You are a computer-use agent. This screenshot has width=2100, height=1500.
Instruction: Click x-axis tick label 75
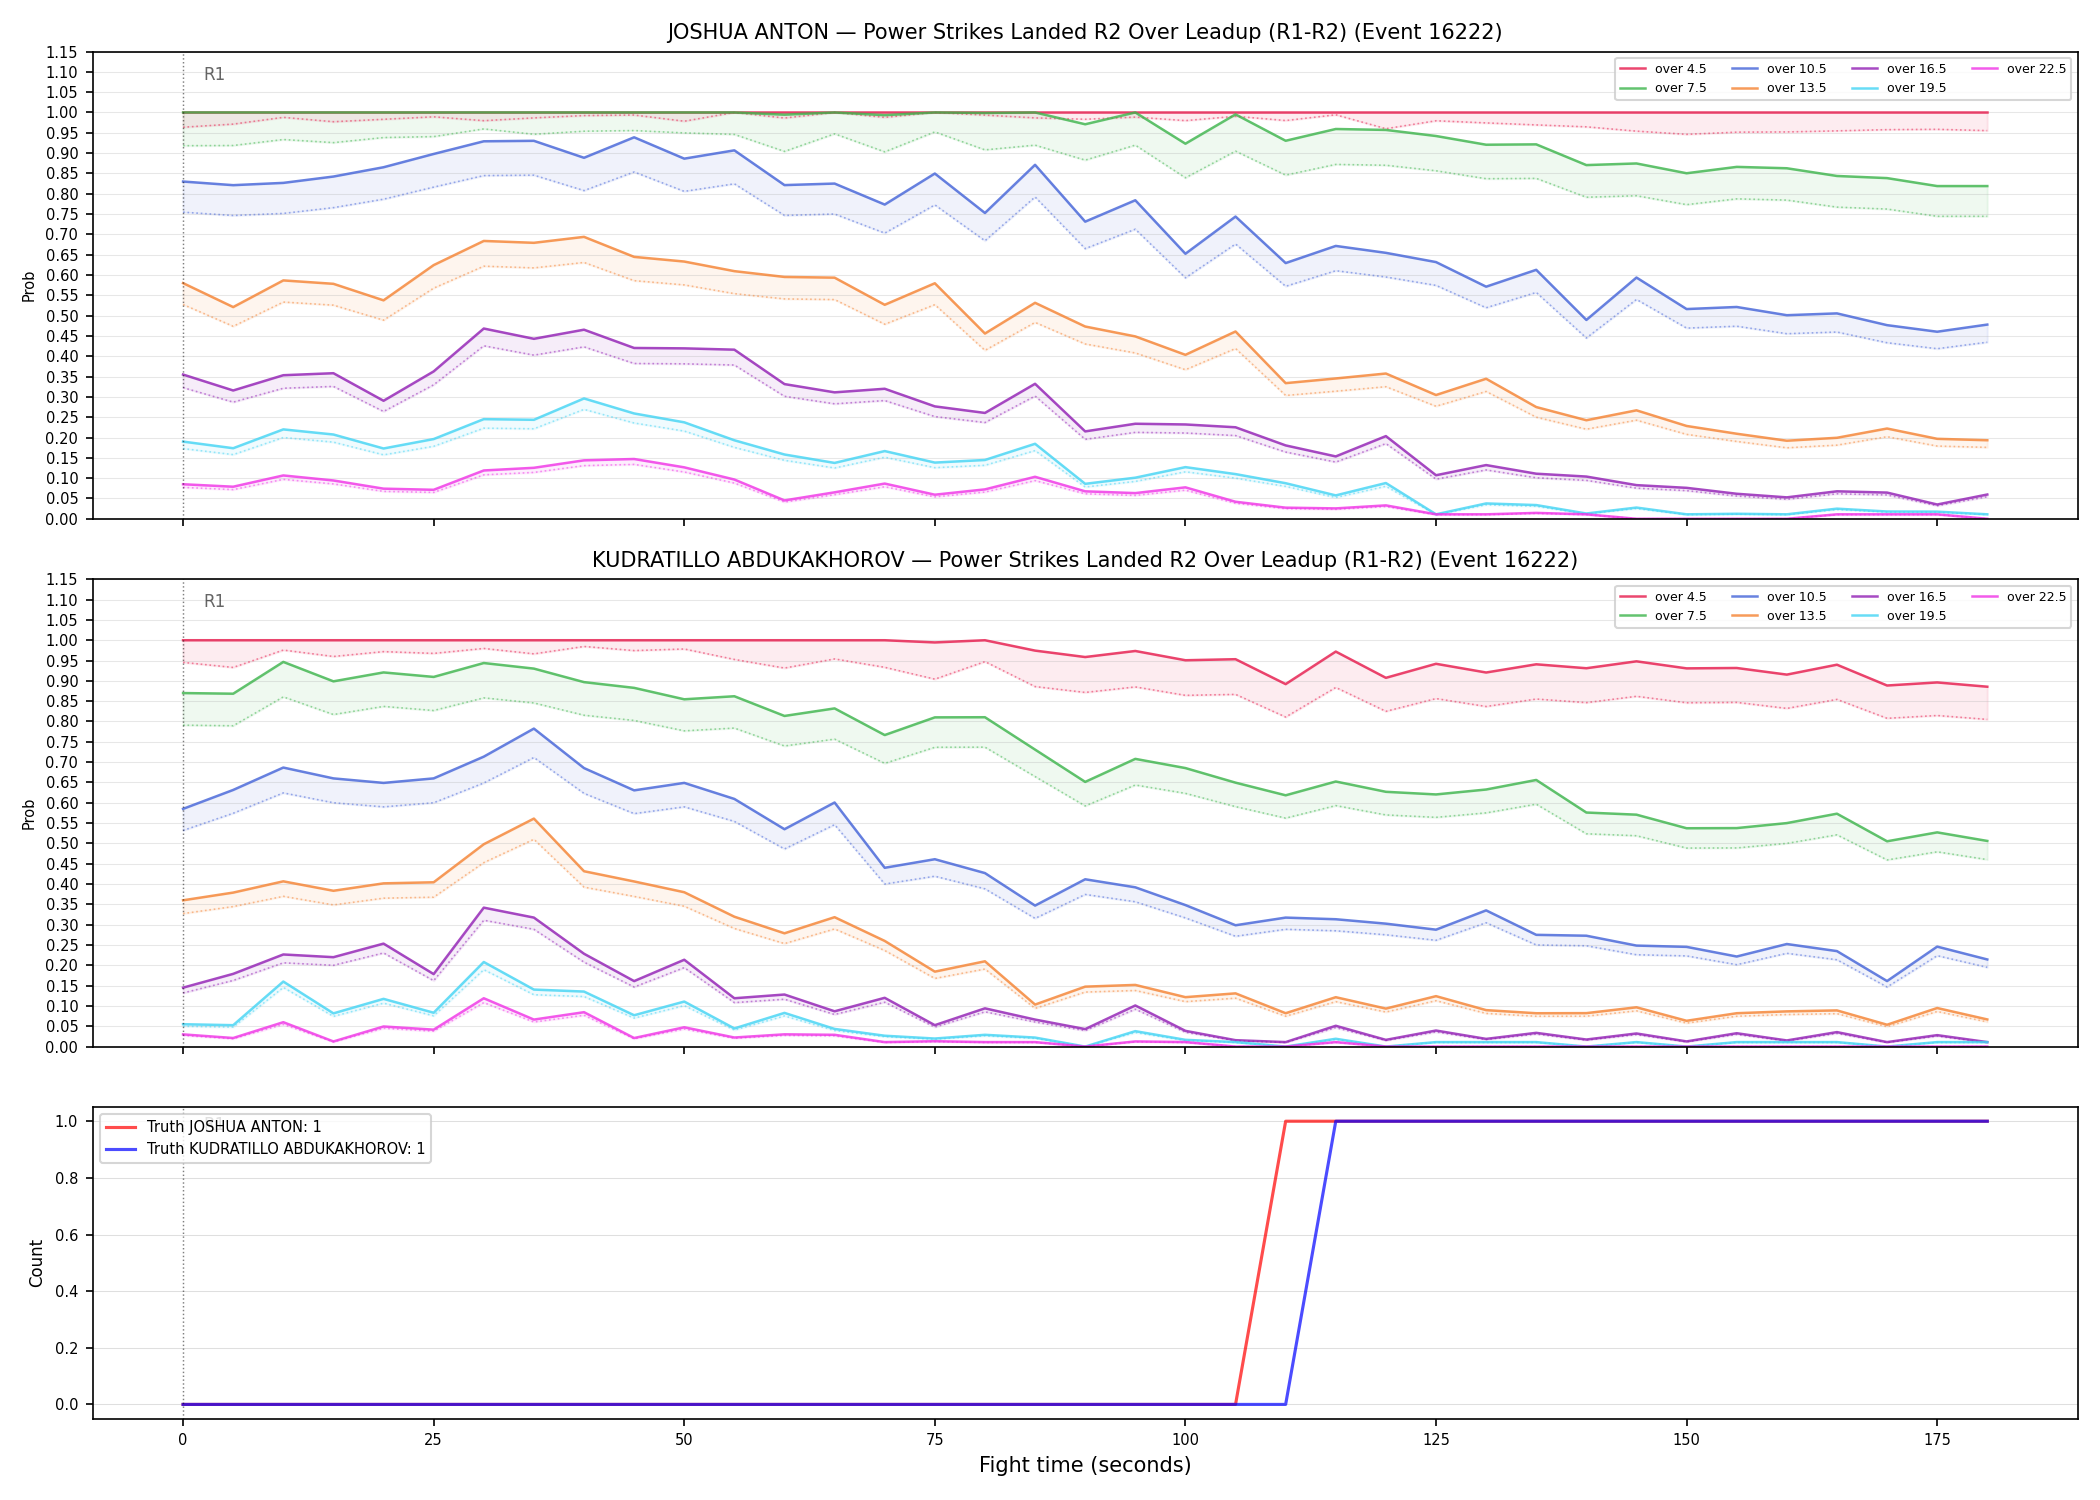pyautogui.click(x=934, y=1440)
